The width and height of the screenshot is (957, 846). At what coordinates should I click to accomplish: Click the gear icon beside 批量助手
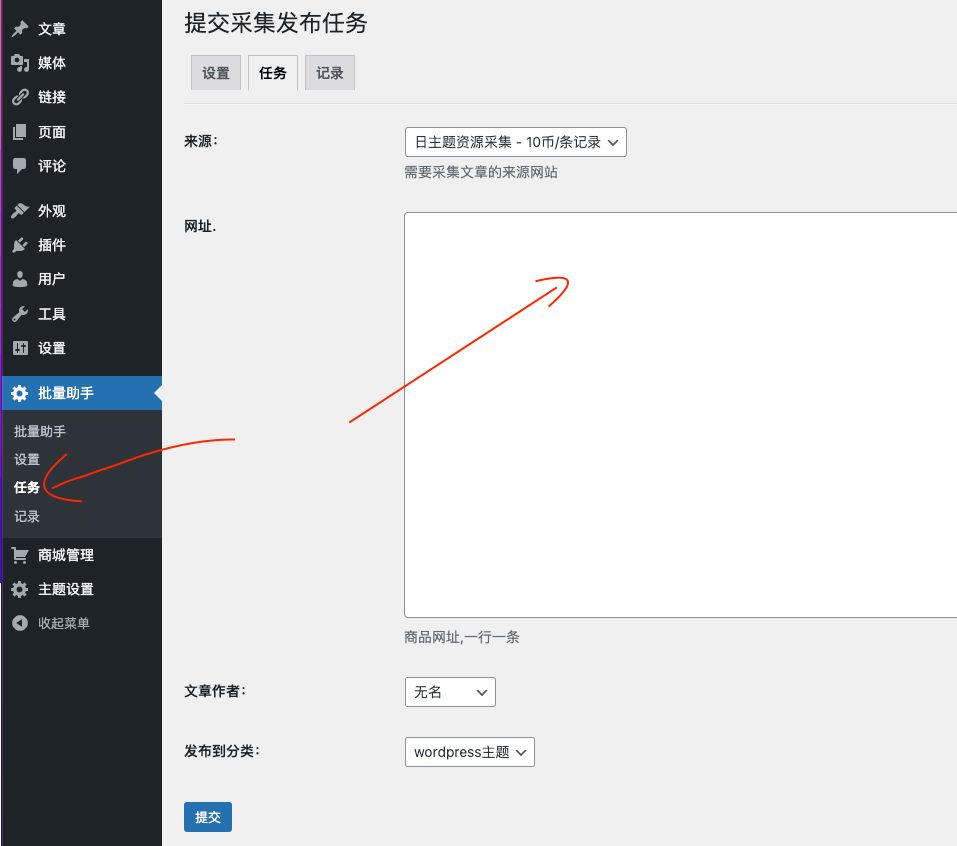tap(20, 394)
